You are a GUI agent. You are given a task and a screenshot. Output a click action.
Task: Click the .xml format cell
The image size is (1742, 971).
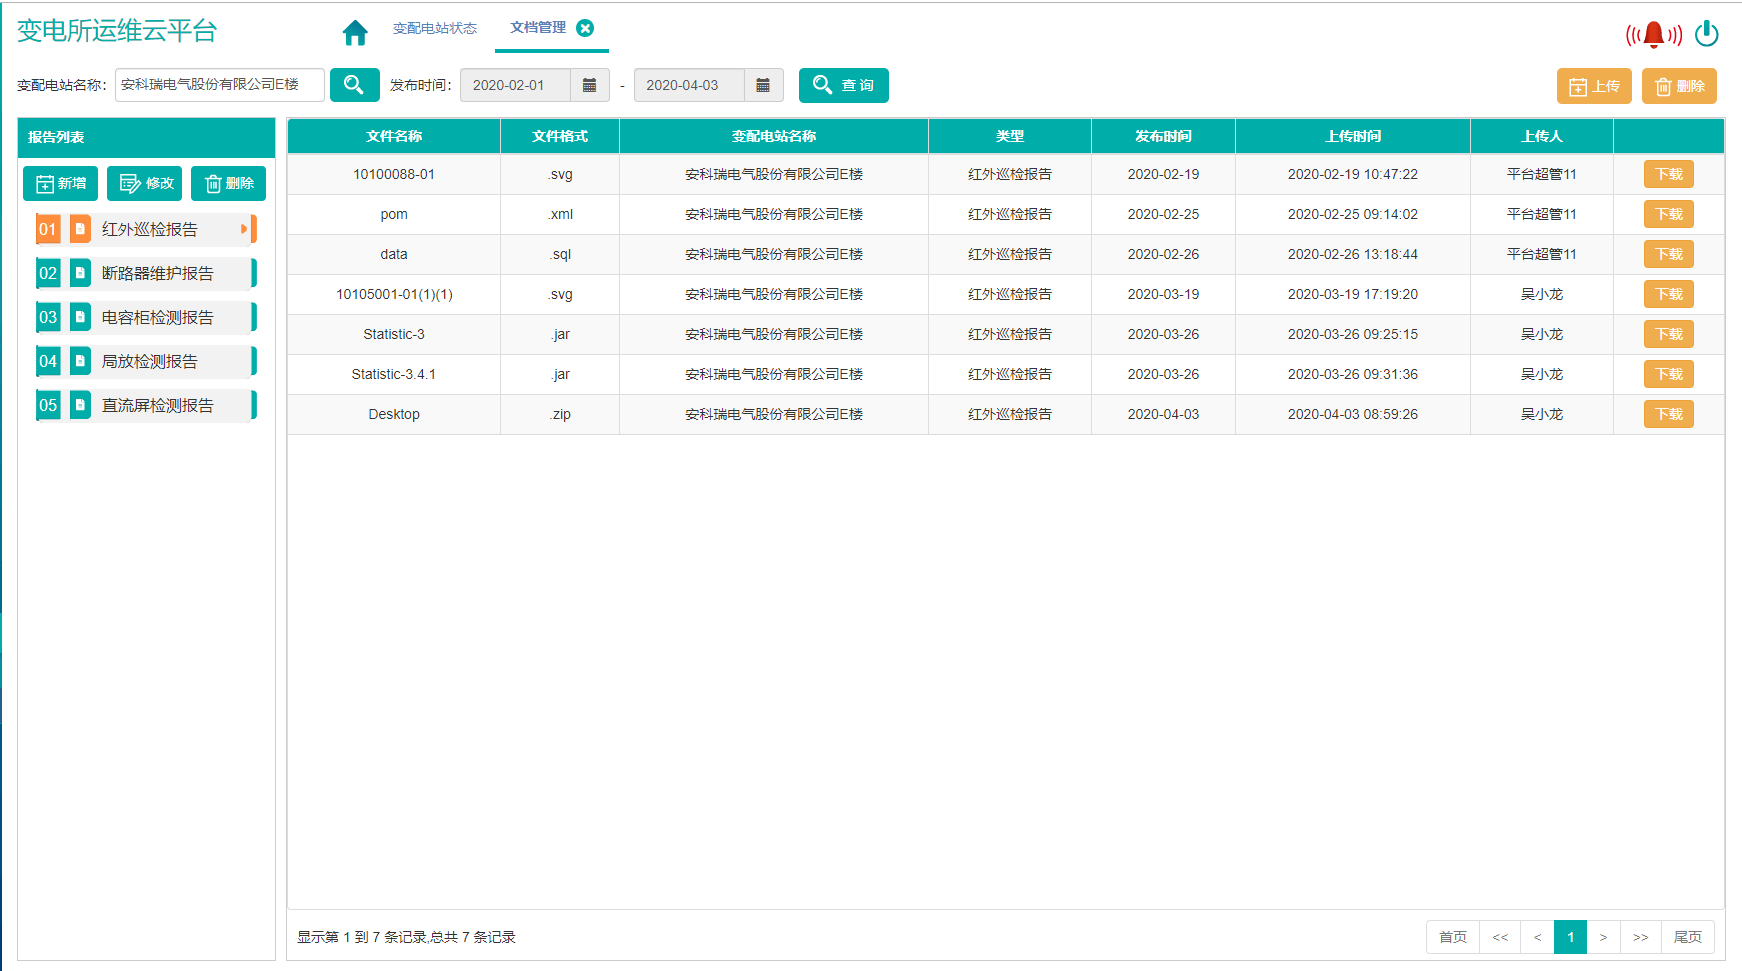560,214
